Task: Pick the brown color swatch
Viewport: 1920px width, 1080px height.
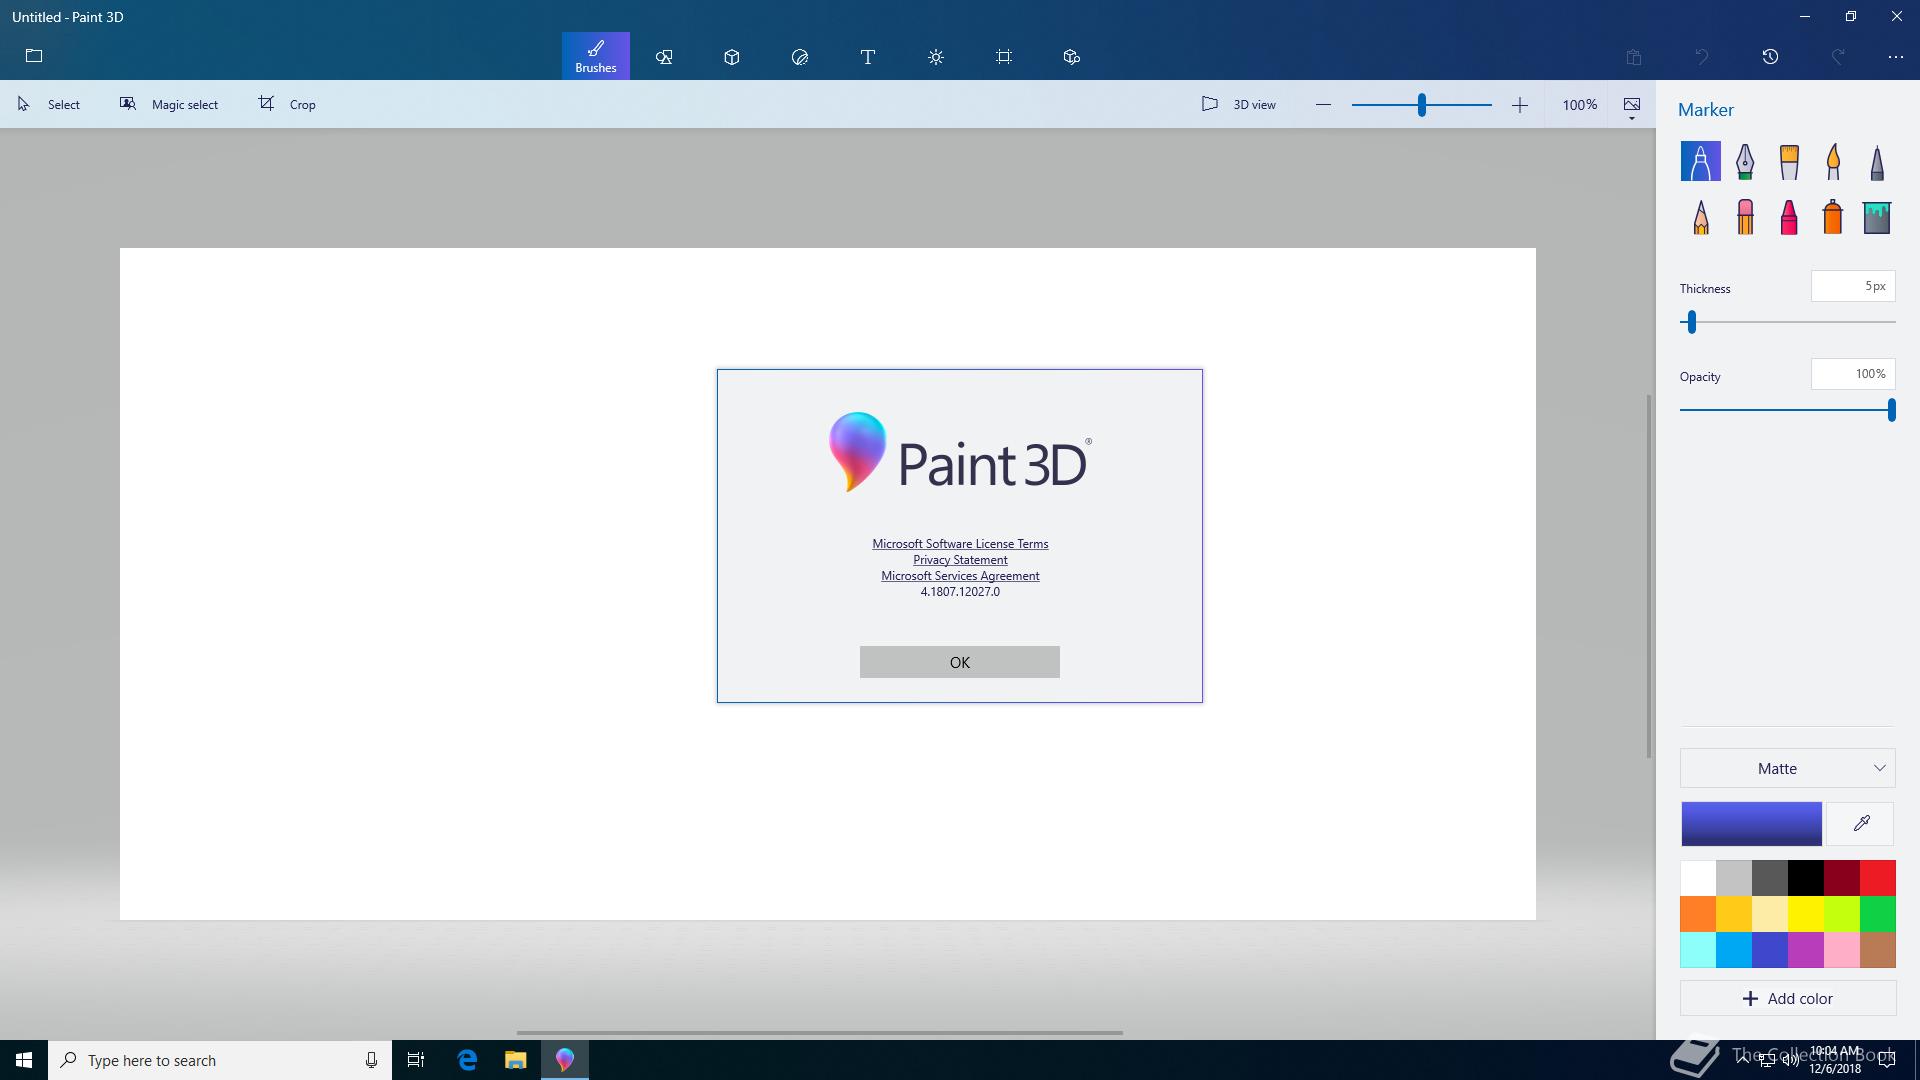Action: [1878, 950]
